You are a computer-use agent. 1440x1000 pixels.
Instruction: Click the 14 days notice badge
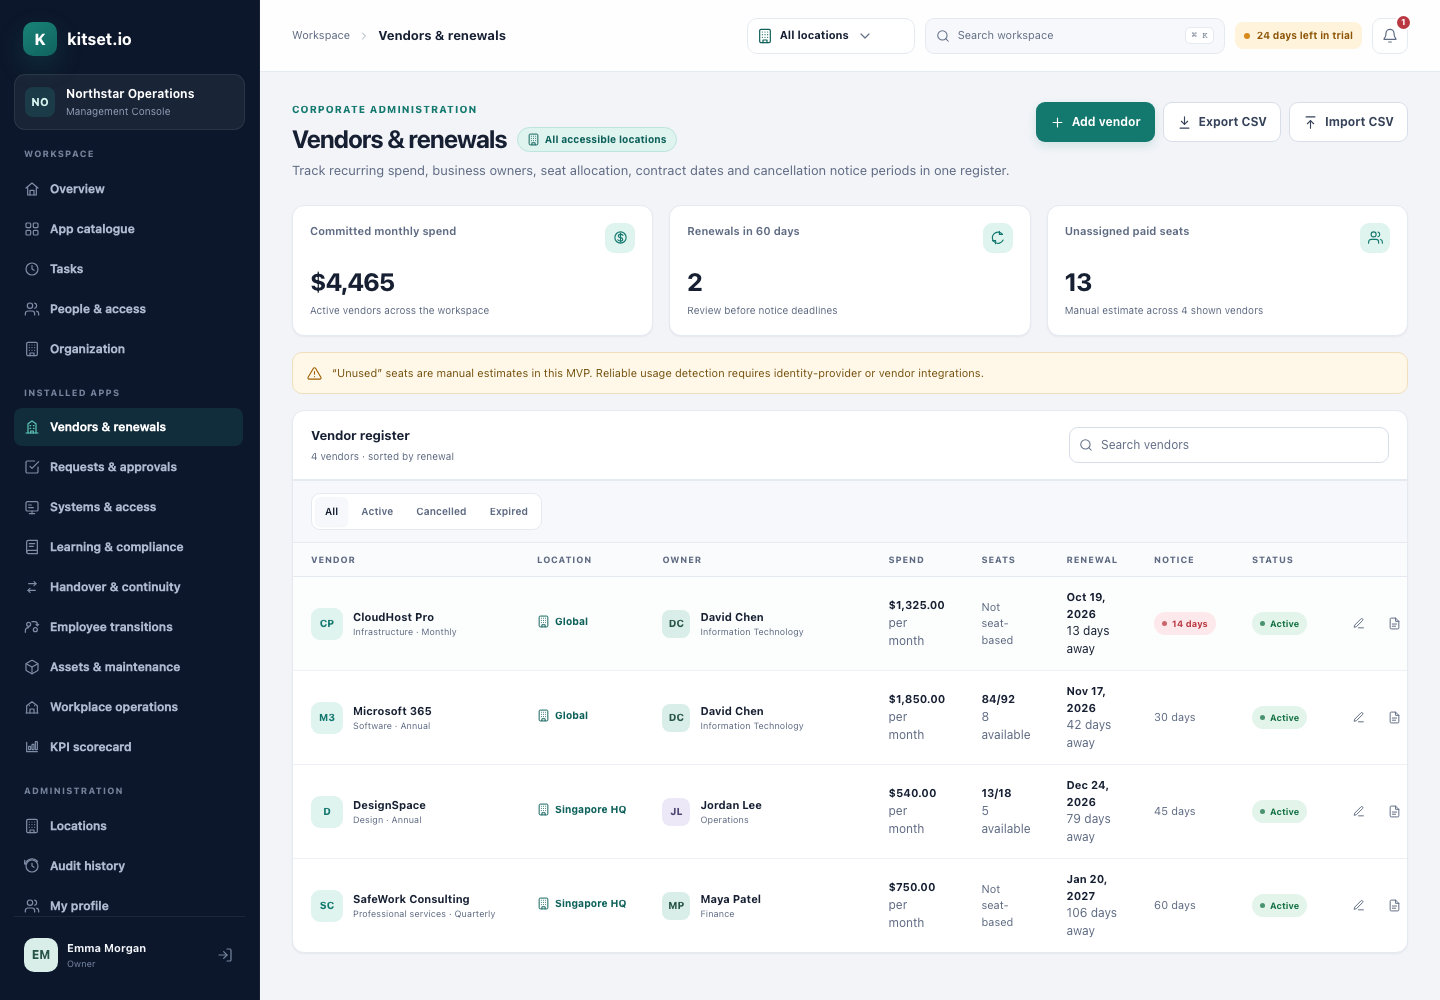tap(1185, 624)
